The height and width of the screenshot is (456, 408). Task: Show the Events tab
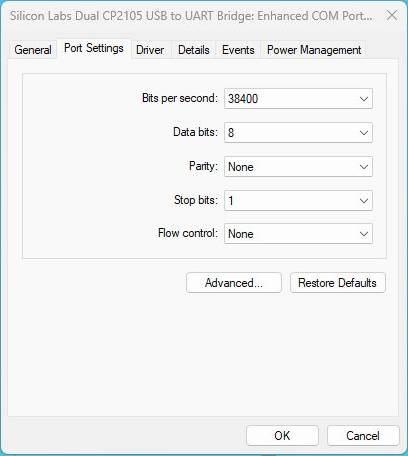click(x=238, y=50)
